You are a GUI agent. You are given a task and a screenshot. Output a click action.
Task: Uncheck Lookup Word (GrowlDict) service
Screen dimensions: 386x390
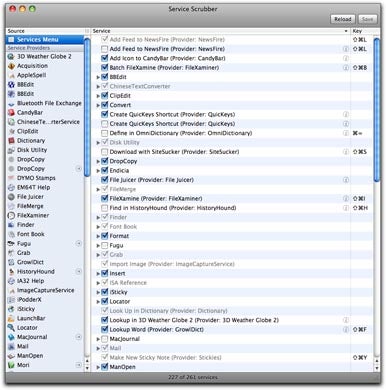[x=104, y=329]
